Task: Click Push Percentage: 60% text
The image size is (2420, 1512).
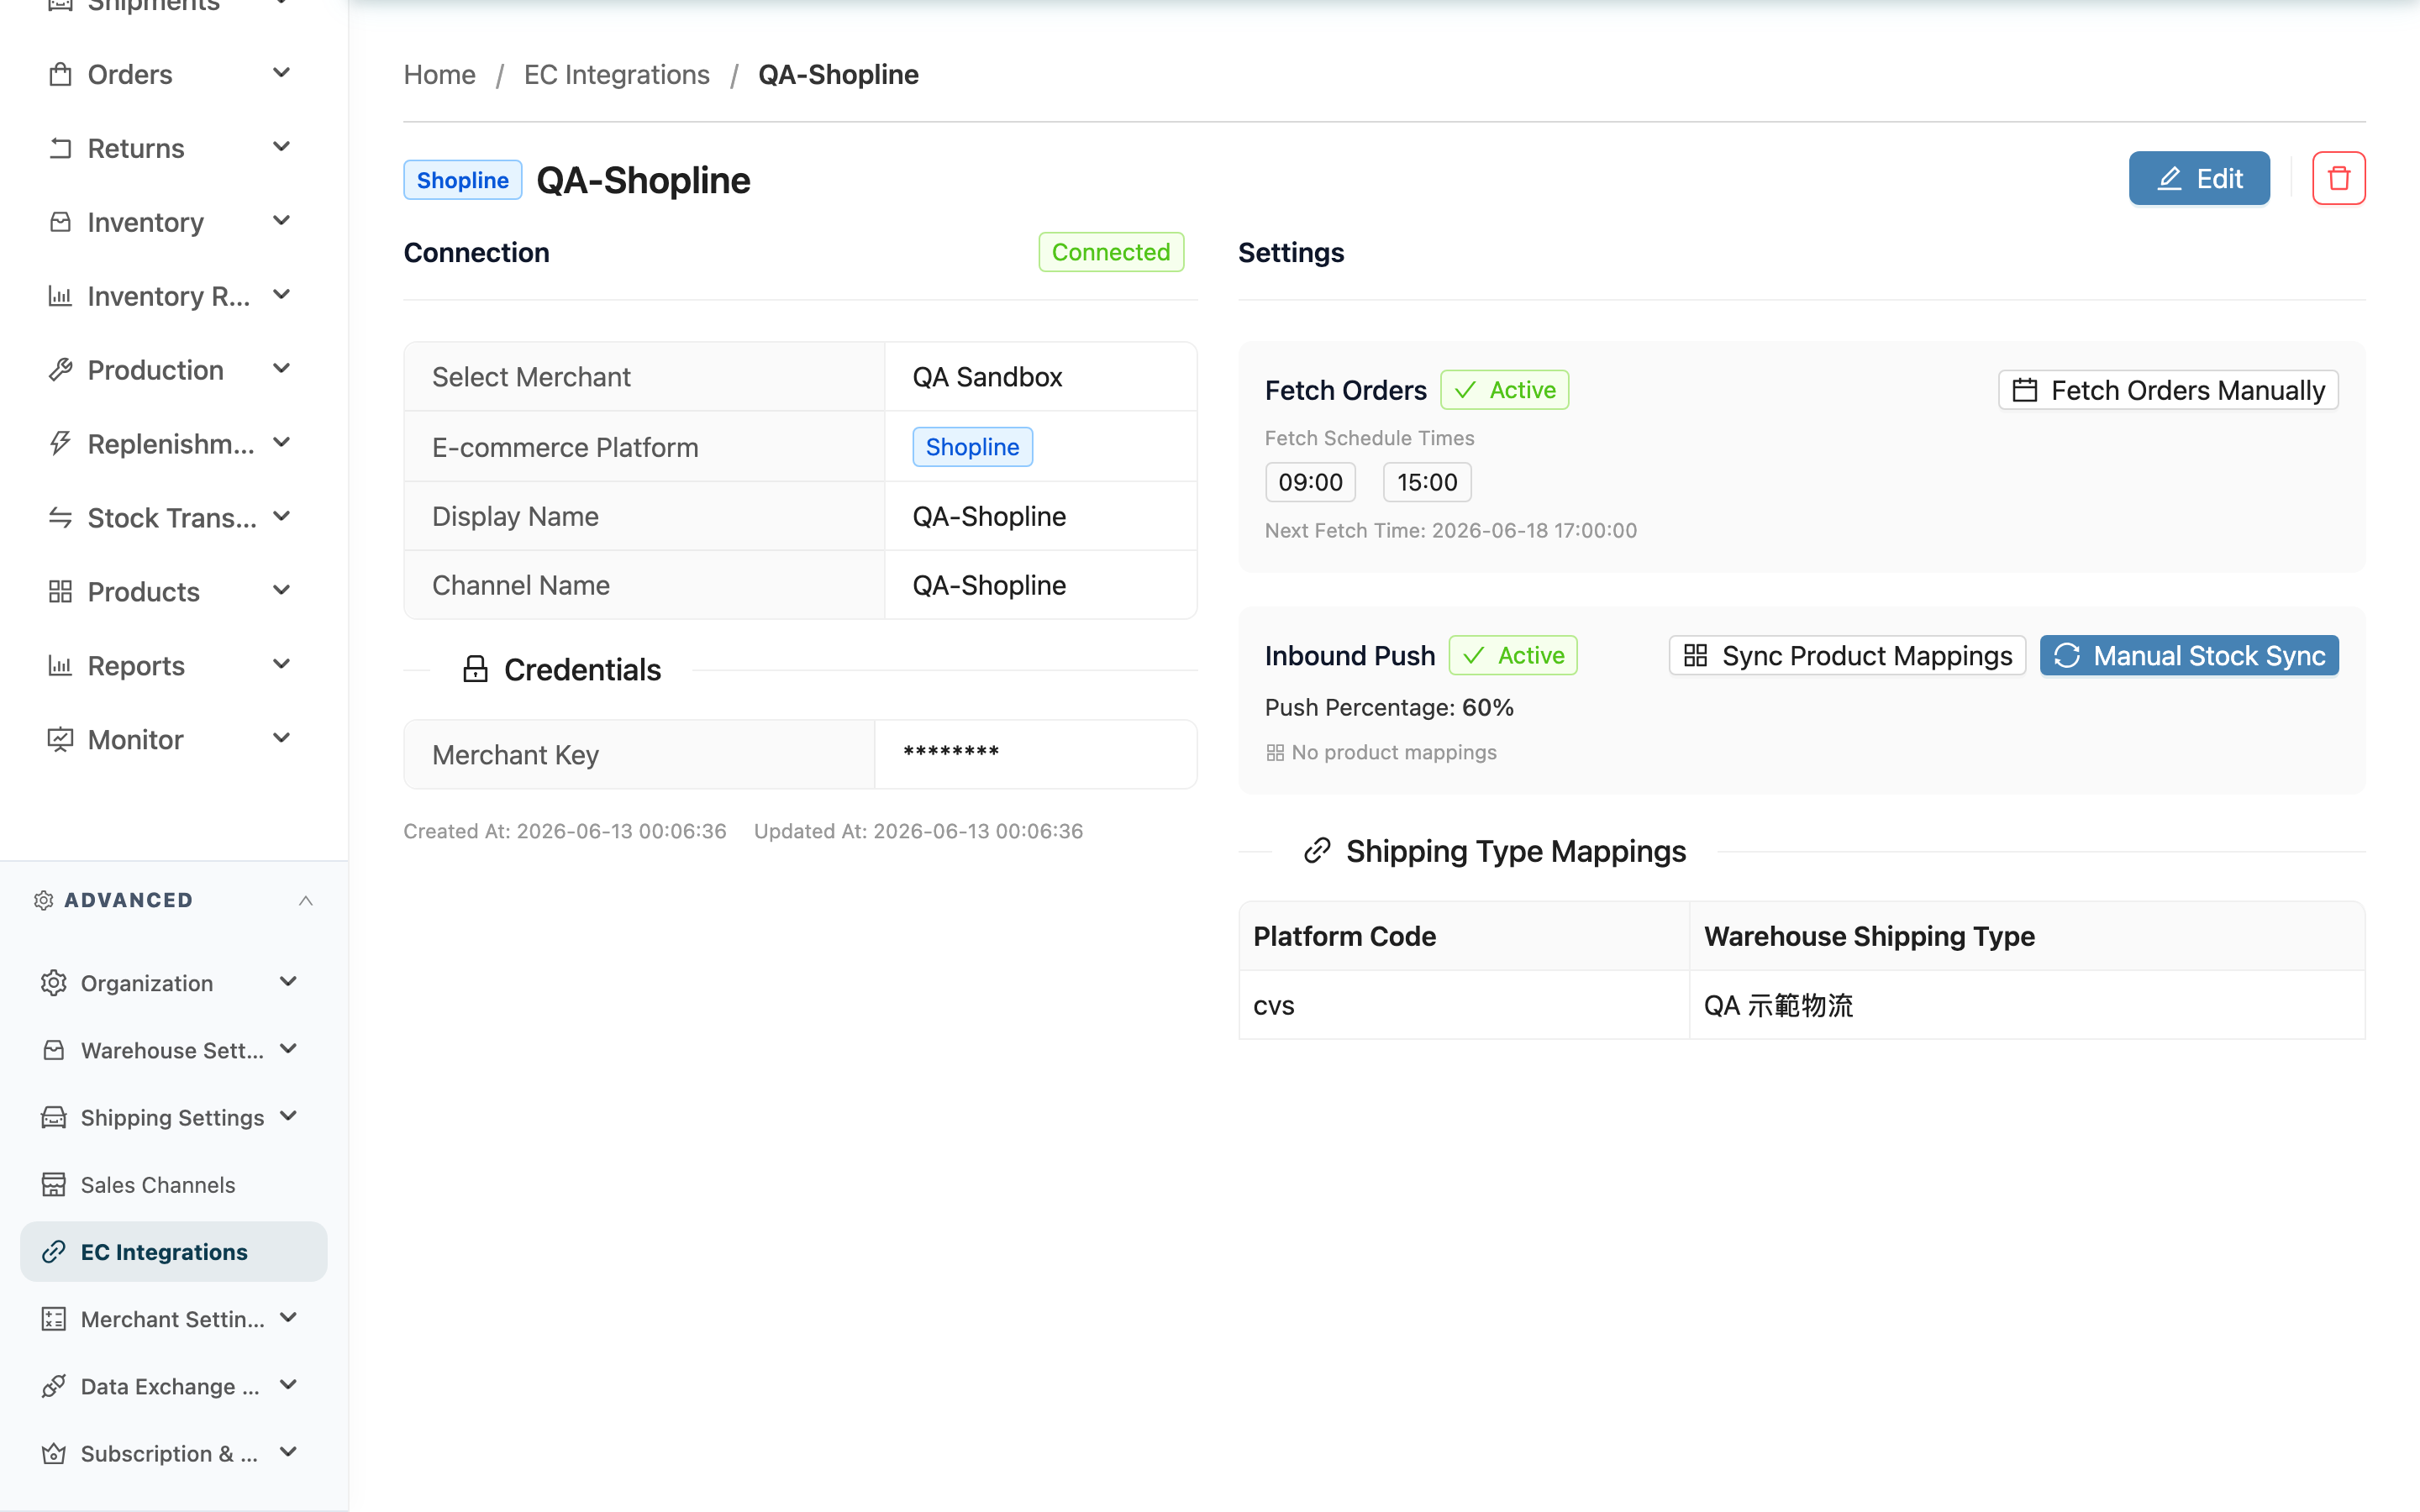Action: click(1389, 707)
